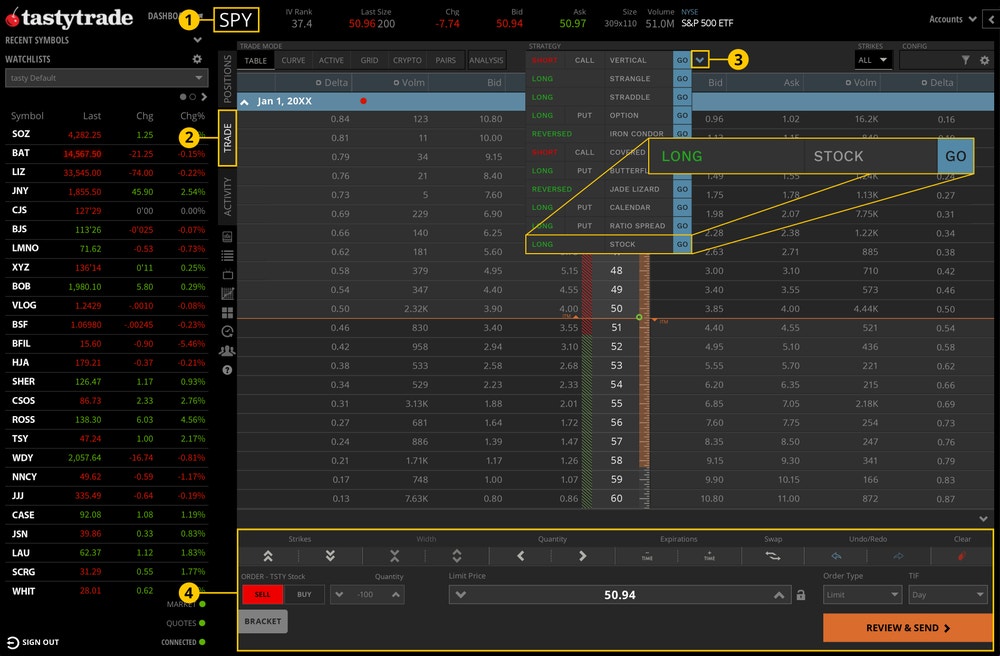Click the BRACKET button
The width and height of the screenshot is (1000, 656).
click(263, 621)
